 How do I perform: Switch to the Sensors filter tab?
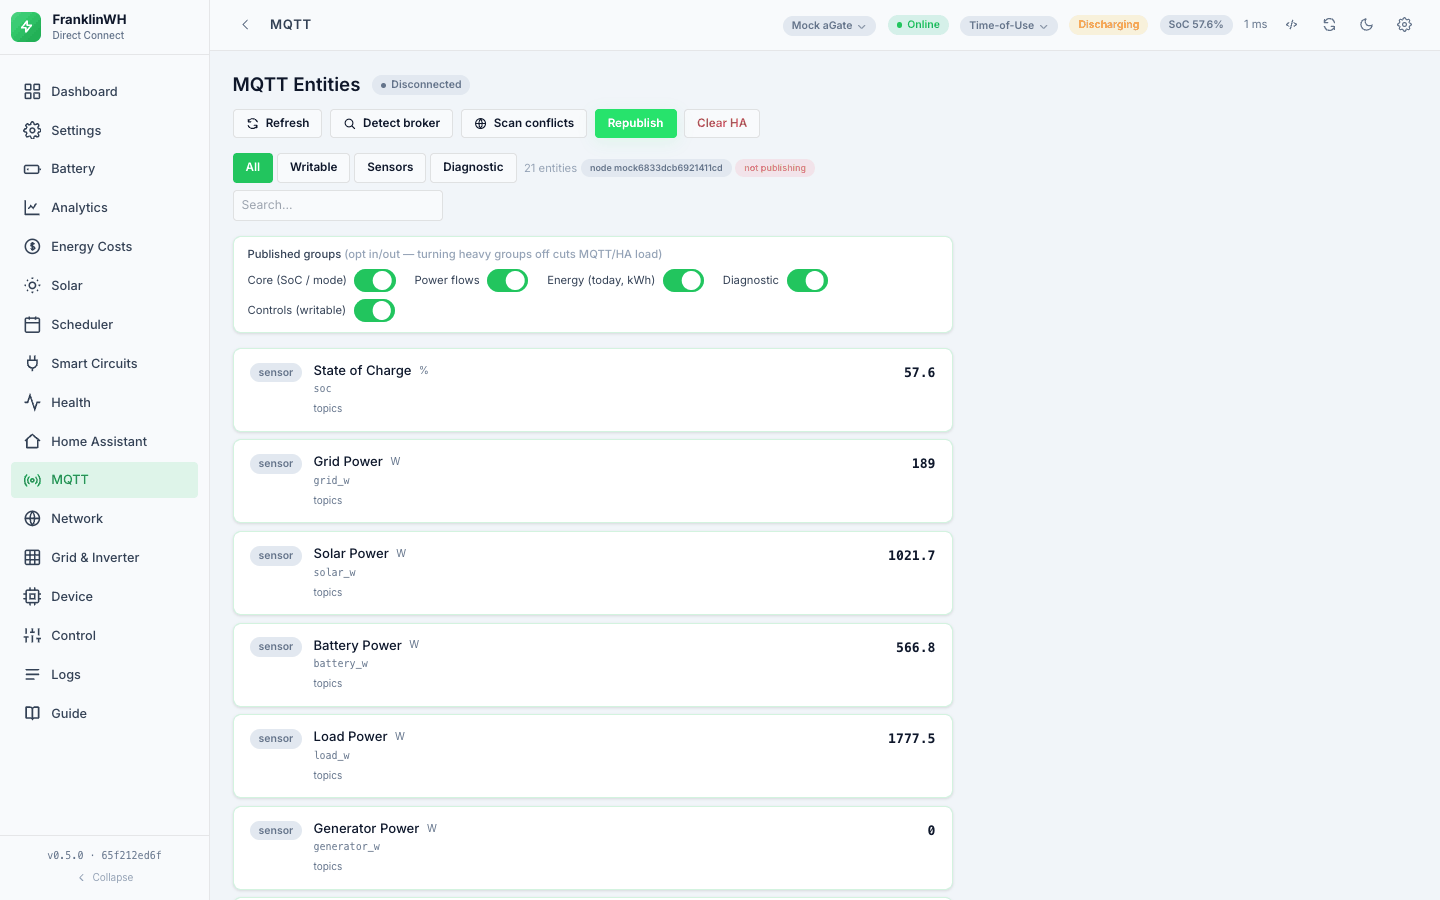390,168
